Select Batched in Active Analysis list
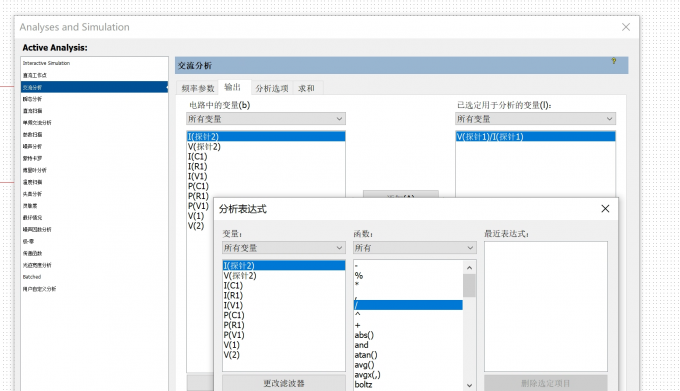 point(94,277)
